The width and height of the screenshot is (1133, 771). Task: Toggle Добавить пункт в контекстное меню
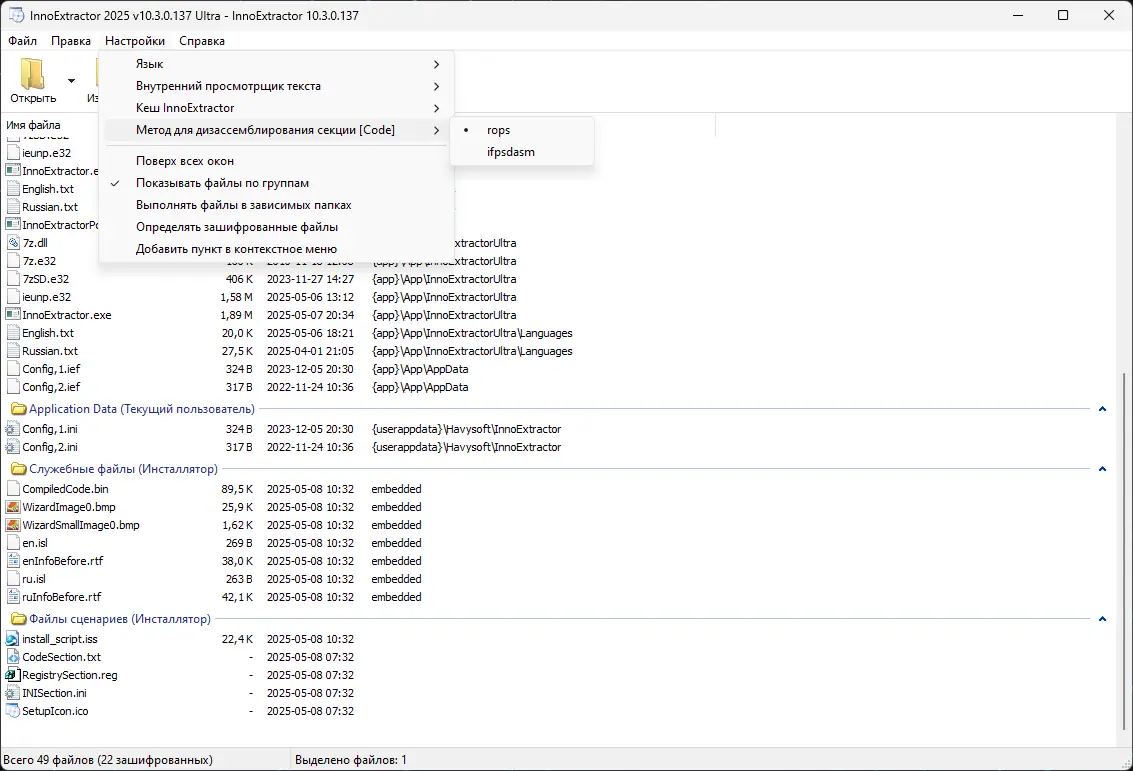[x=276, y=249]
